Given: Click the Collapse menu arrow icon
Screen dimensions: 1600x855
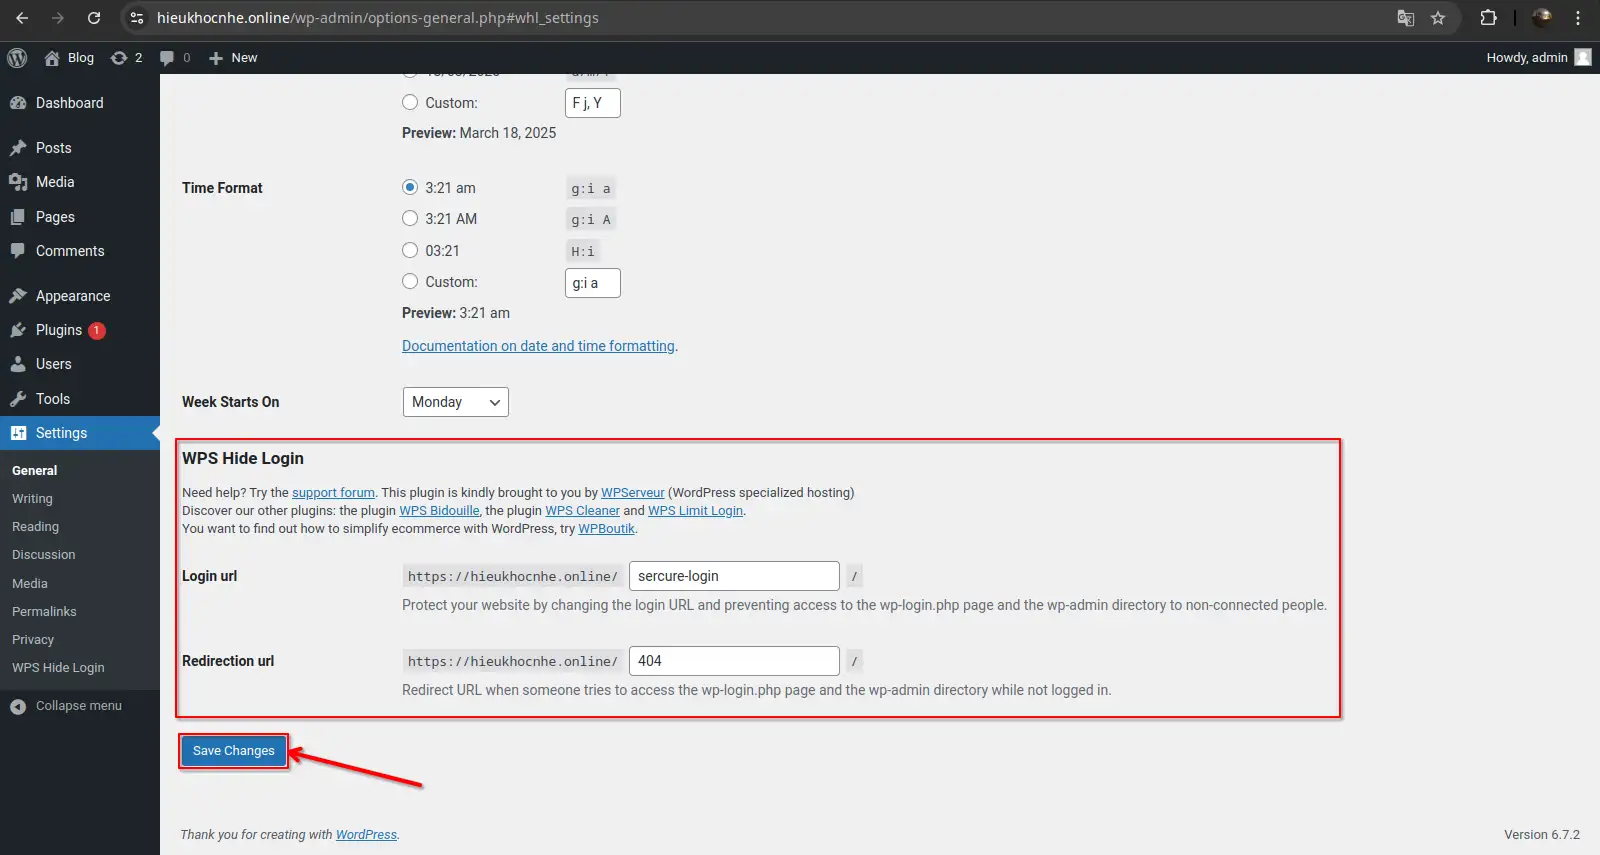Looking at the screenshot, I should pos(18,706).
